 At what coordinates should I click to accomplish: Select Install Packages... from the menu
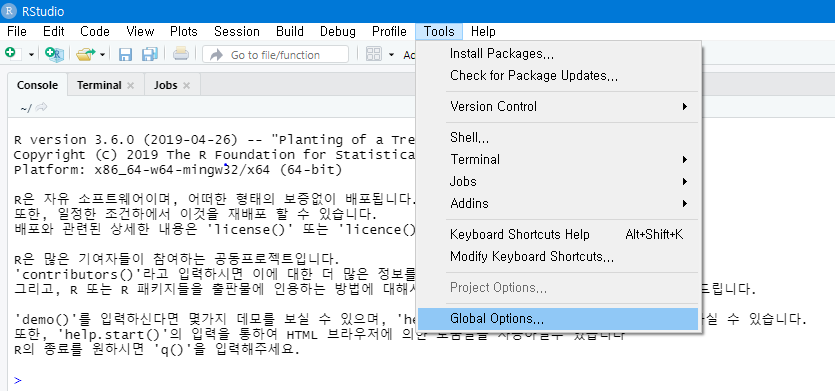point(558,53)
